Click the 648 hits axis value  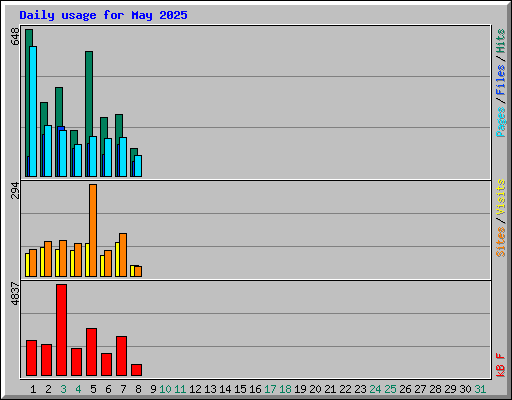pyautogui.click(x=15, y=37)
